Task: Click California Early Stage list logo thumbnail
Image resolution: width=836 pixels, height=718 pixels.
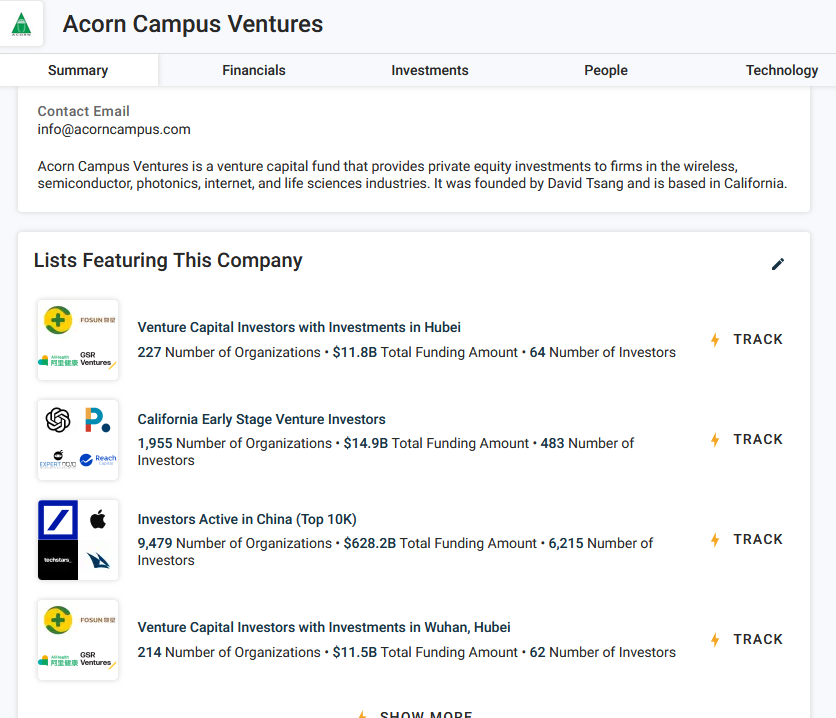Action: pyautogui.click(x=78, y=440)
